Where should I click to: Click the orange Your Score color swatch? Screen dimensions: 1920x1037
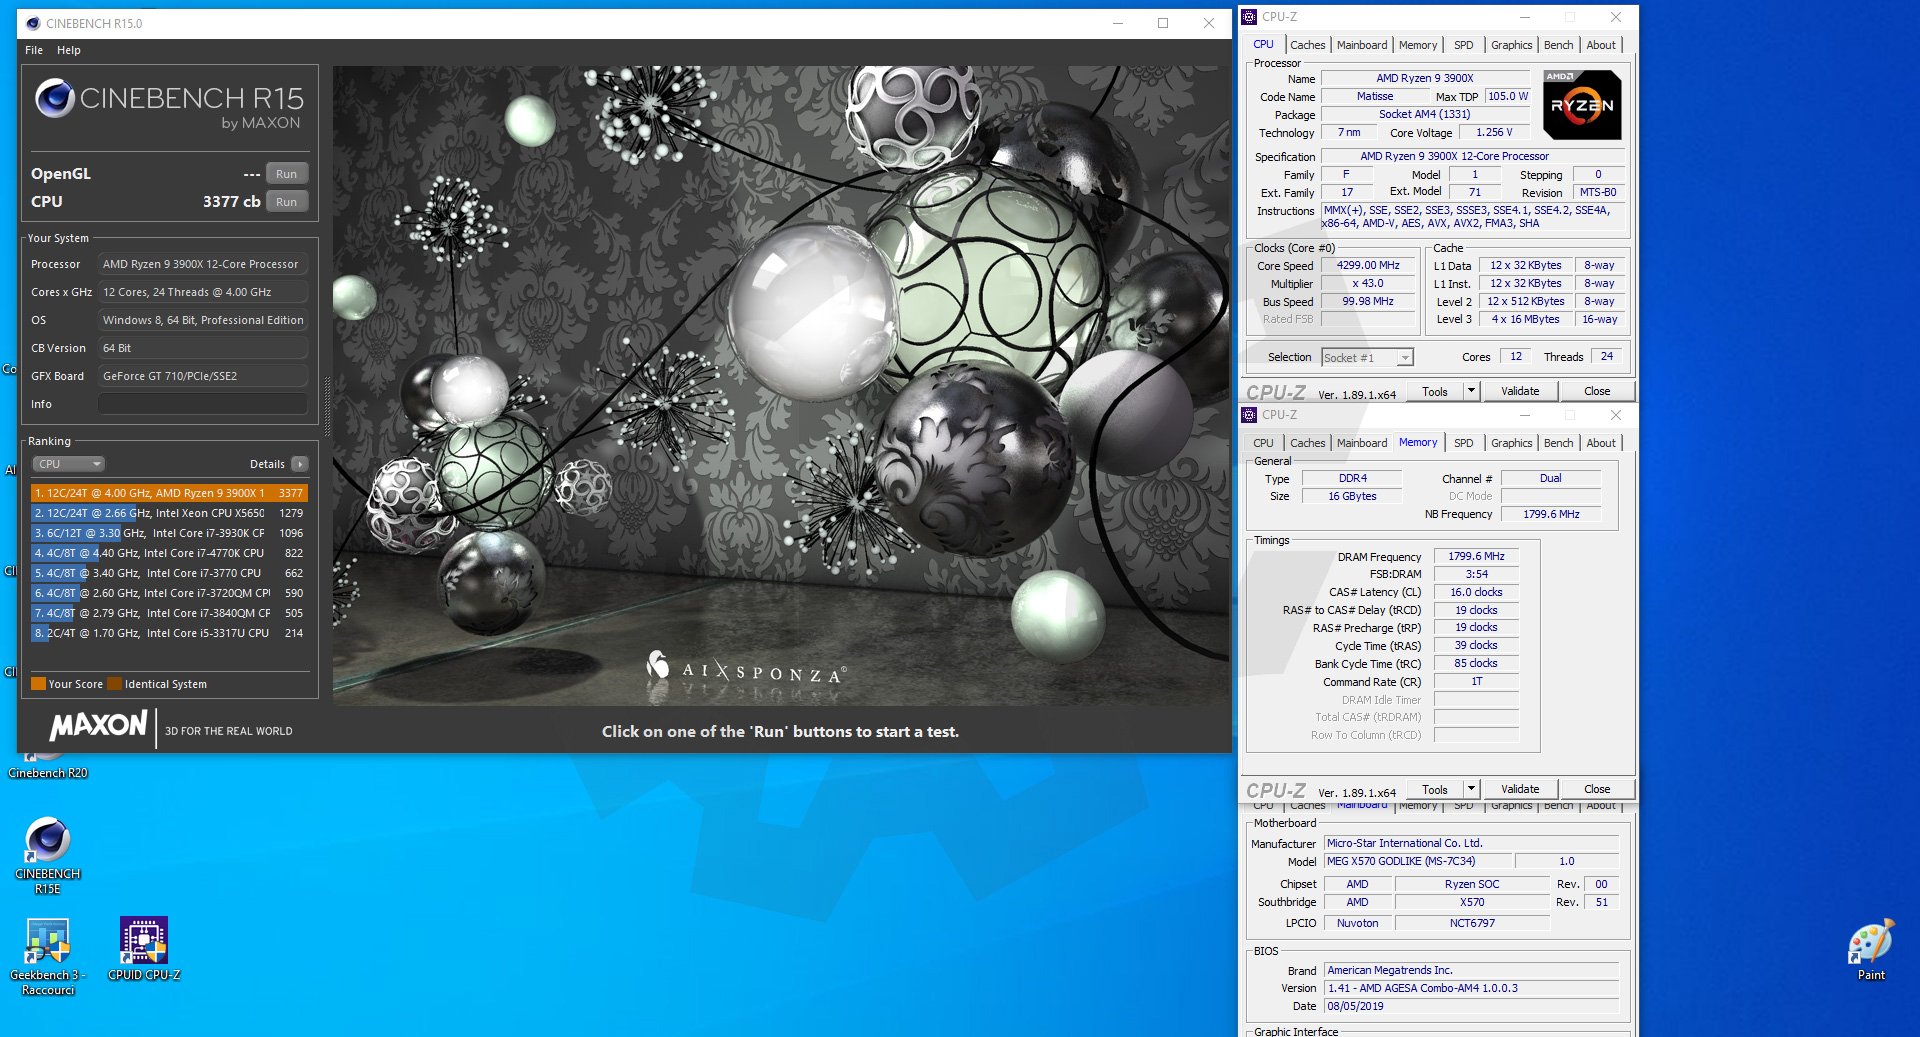click(38, 684)
